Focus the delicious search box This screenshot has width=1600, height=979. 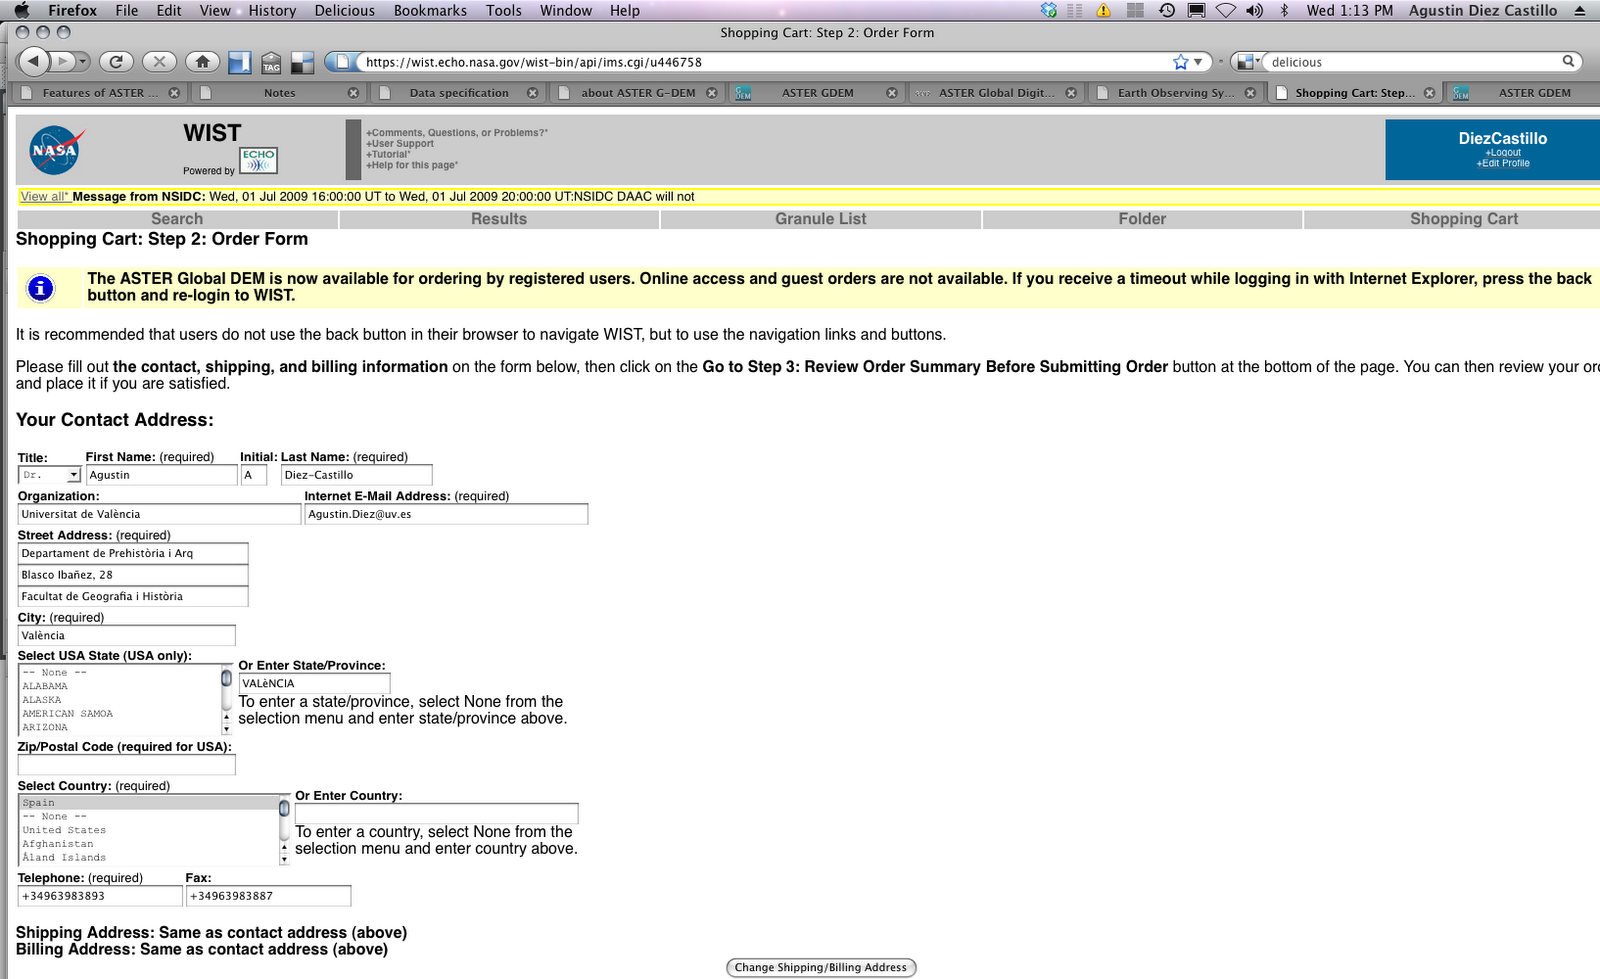point(1412,62)
